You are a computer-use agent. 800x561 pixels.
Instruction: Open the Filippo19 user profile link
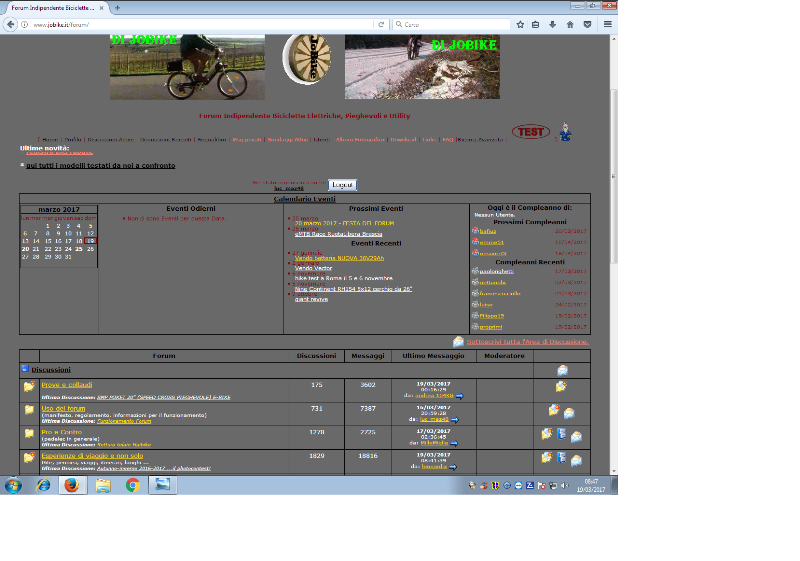point(492,316)
